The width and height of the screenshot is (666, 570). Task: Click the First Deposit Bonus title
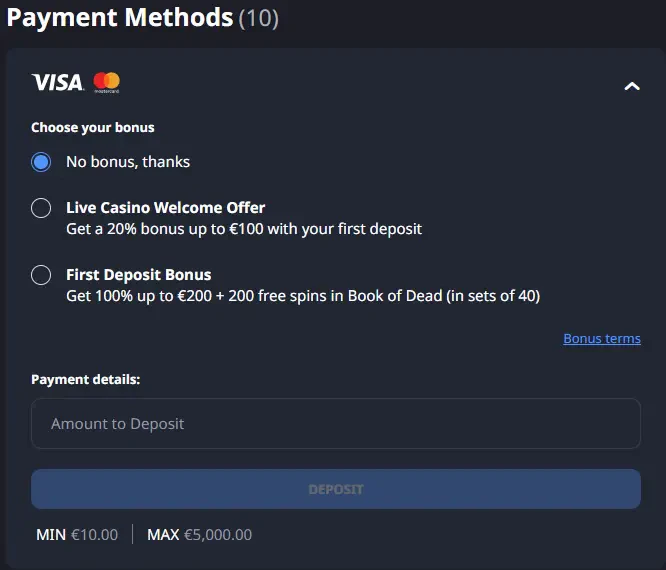[138, 275]
